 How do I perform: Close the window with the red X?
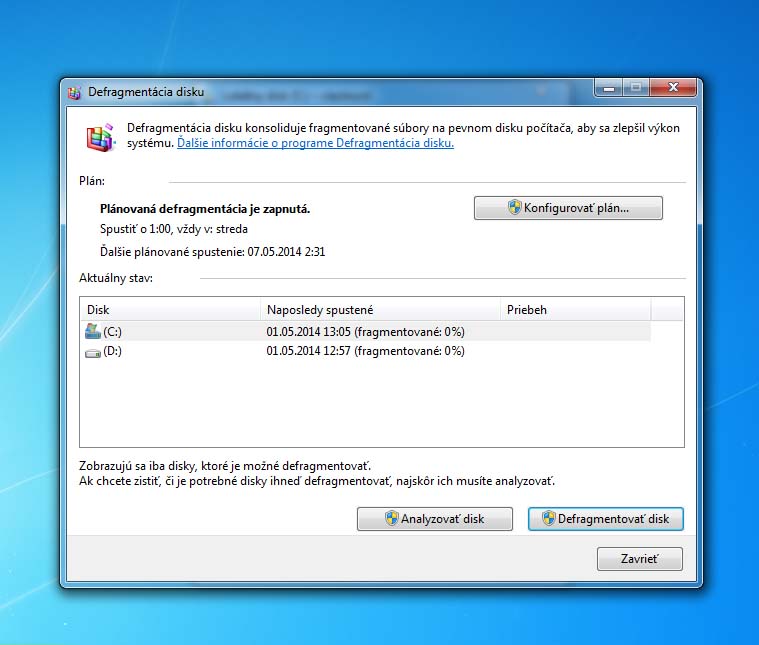coord(673,88)
